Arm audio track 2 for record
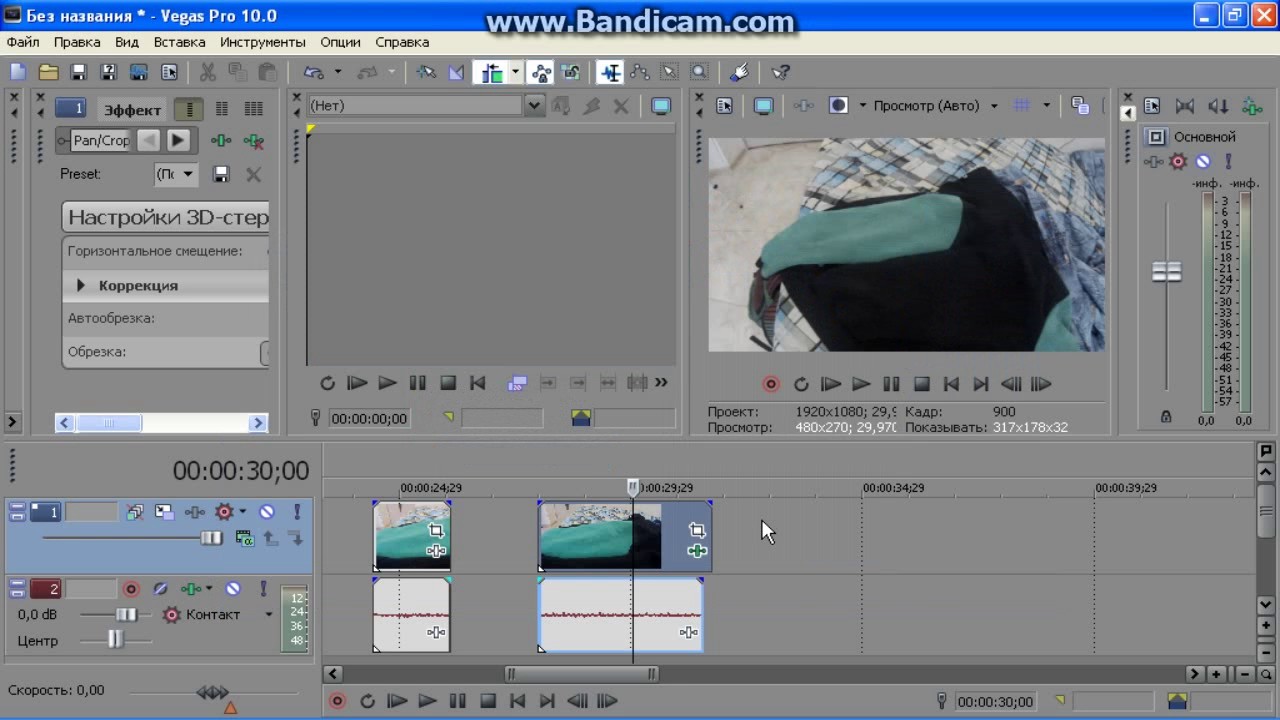Image resolution: width=1280 pixels, height=720 pixels. click(131, 589)
